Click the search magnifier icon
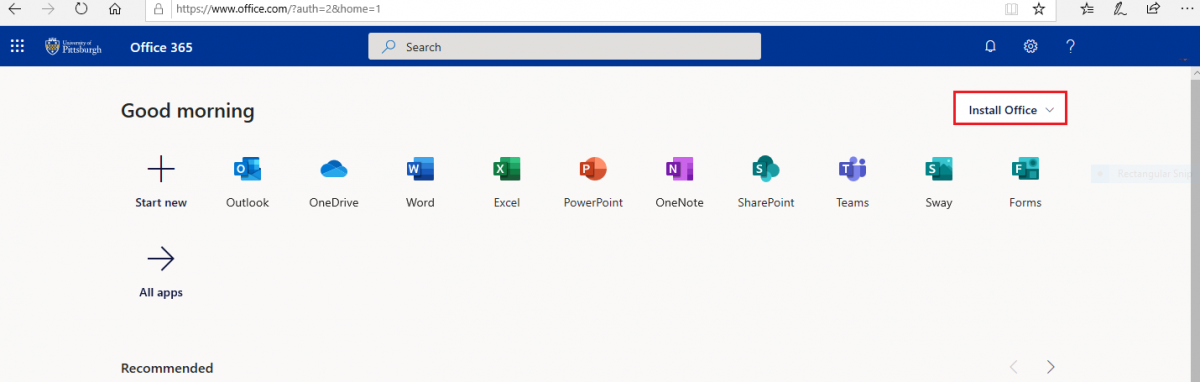The width and height of the screenshot is (1200, 382). pyautogui.click(x=389, y=46)
